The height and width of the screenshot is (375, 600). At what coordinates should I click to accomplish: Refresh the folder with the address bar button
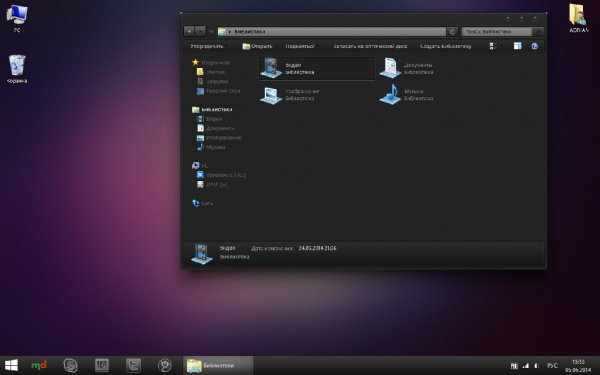pos(452,31)
